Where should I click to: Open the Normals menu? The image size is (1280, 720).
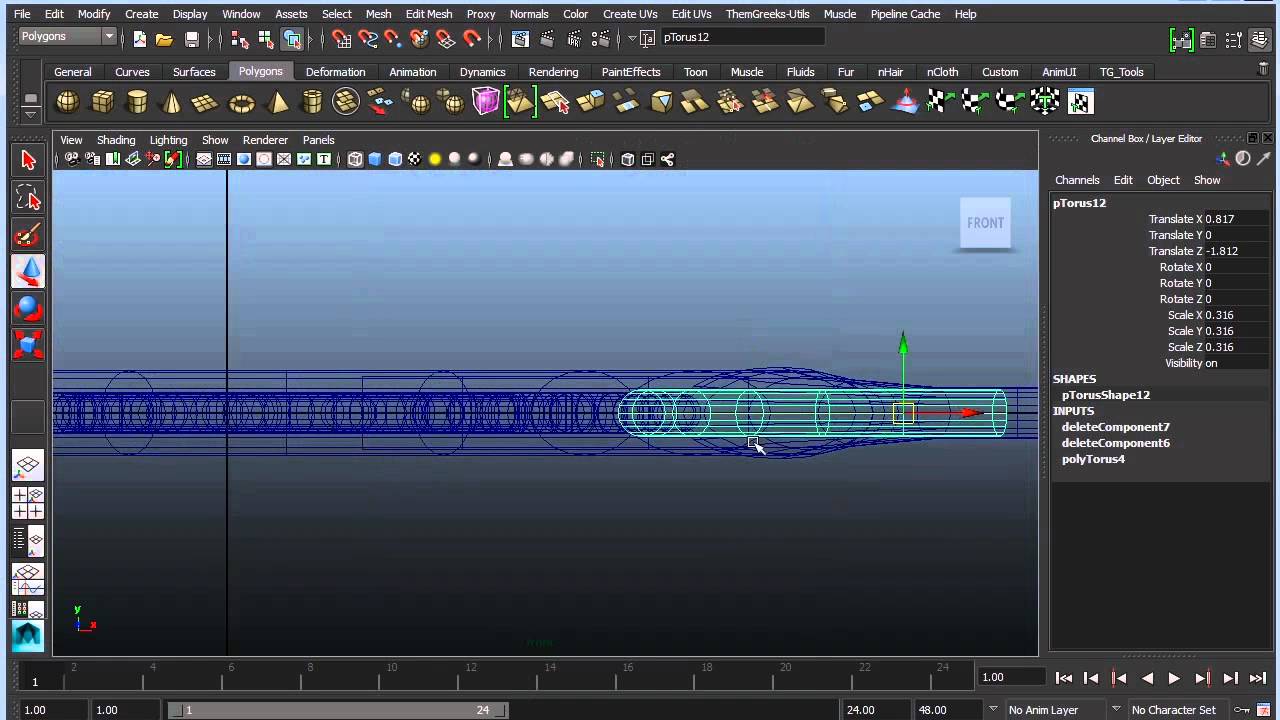pos(529,14)
